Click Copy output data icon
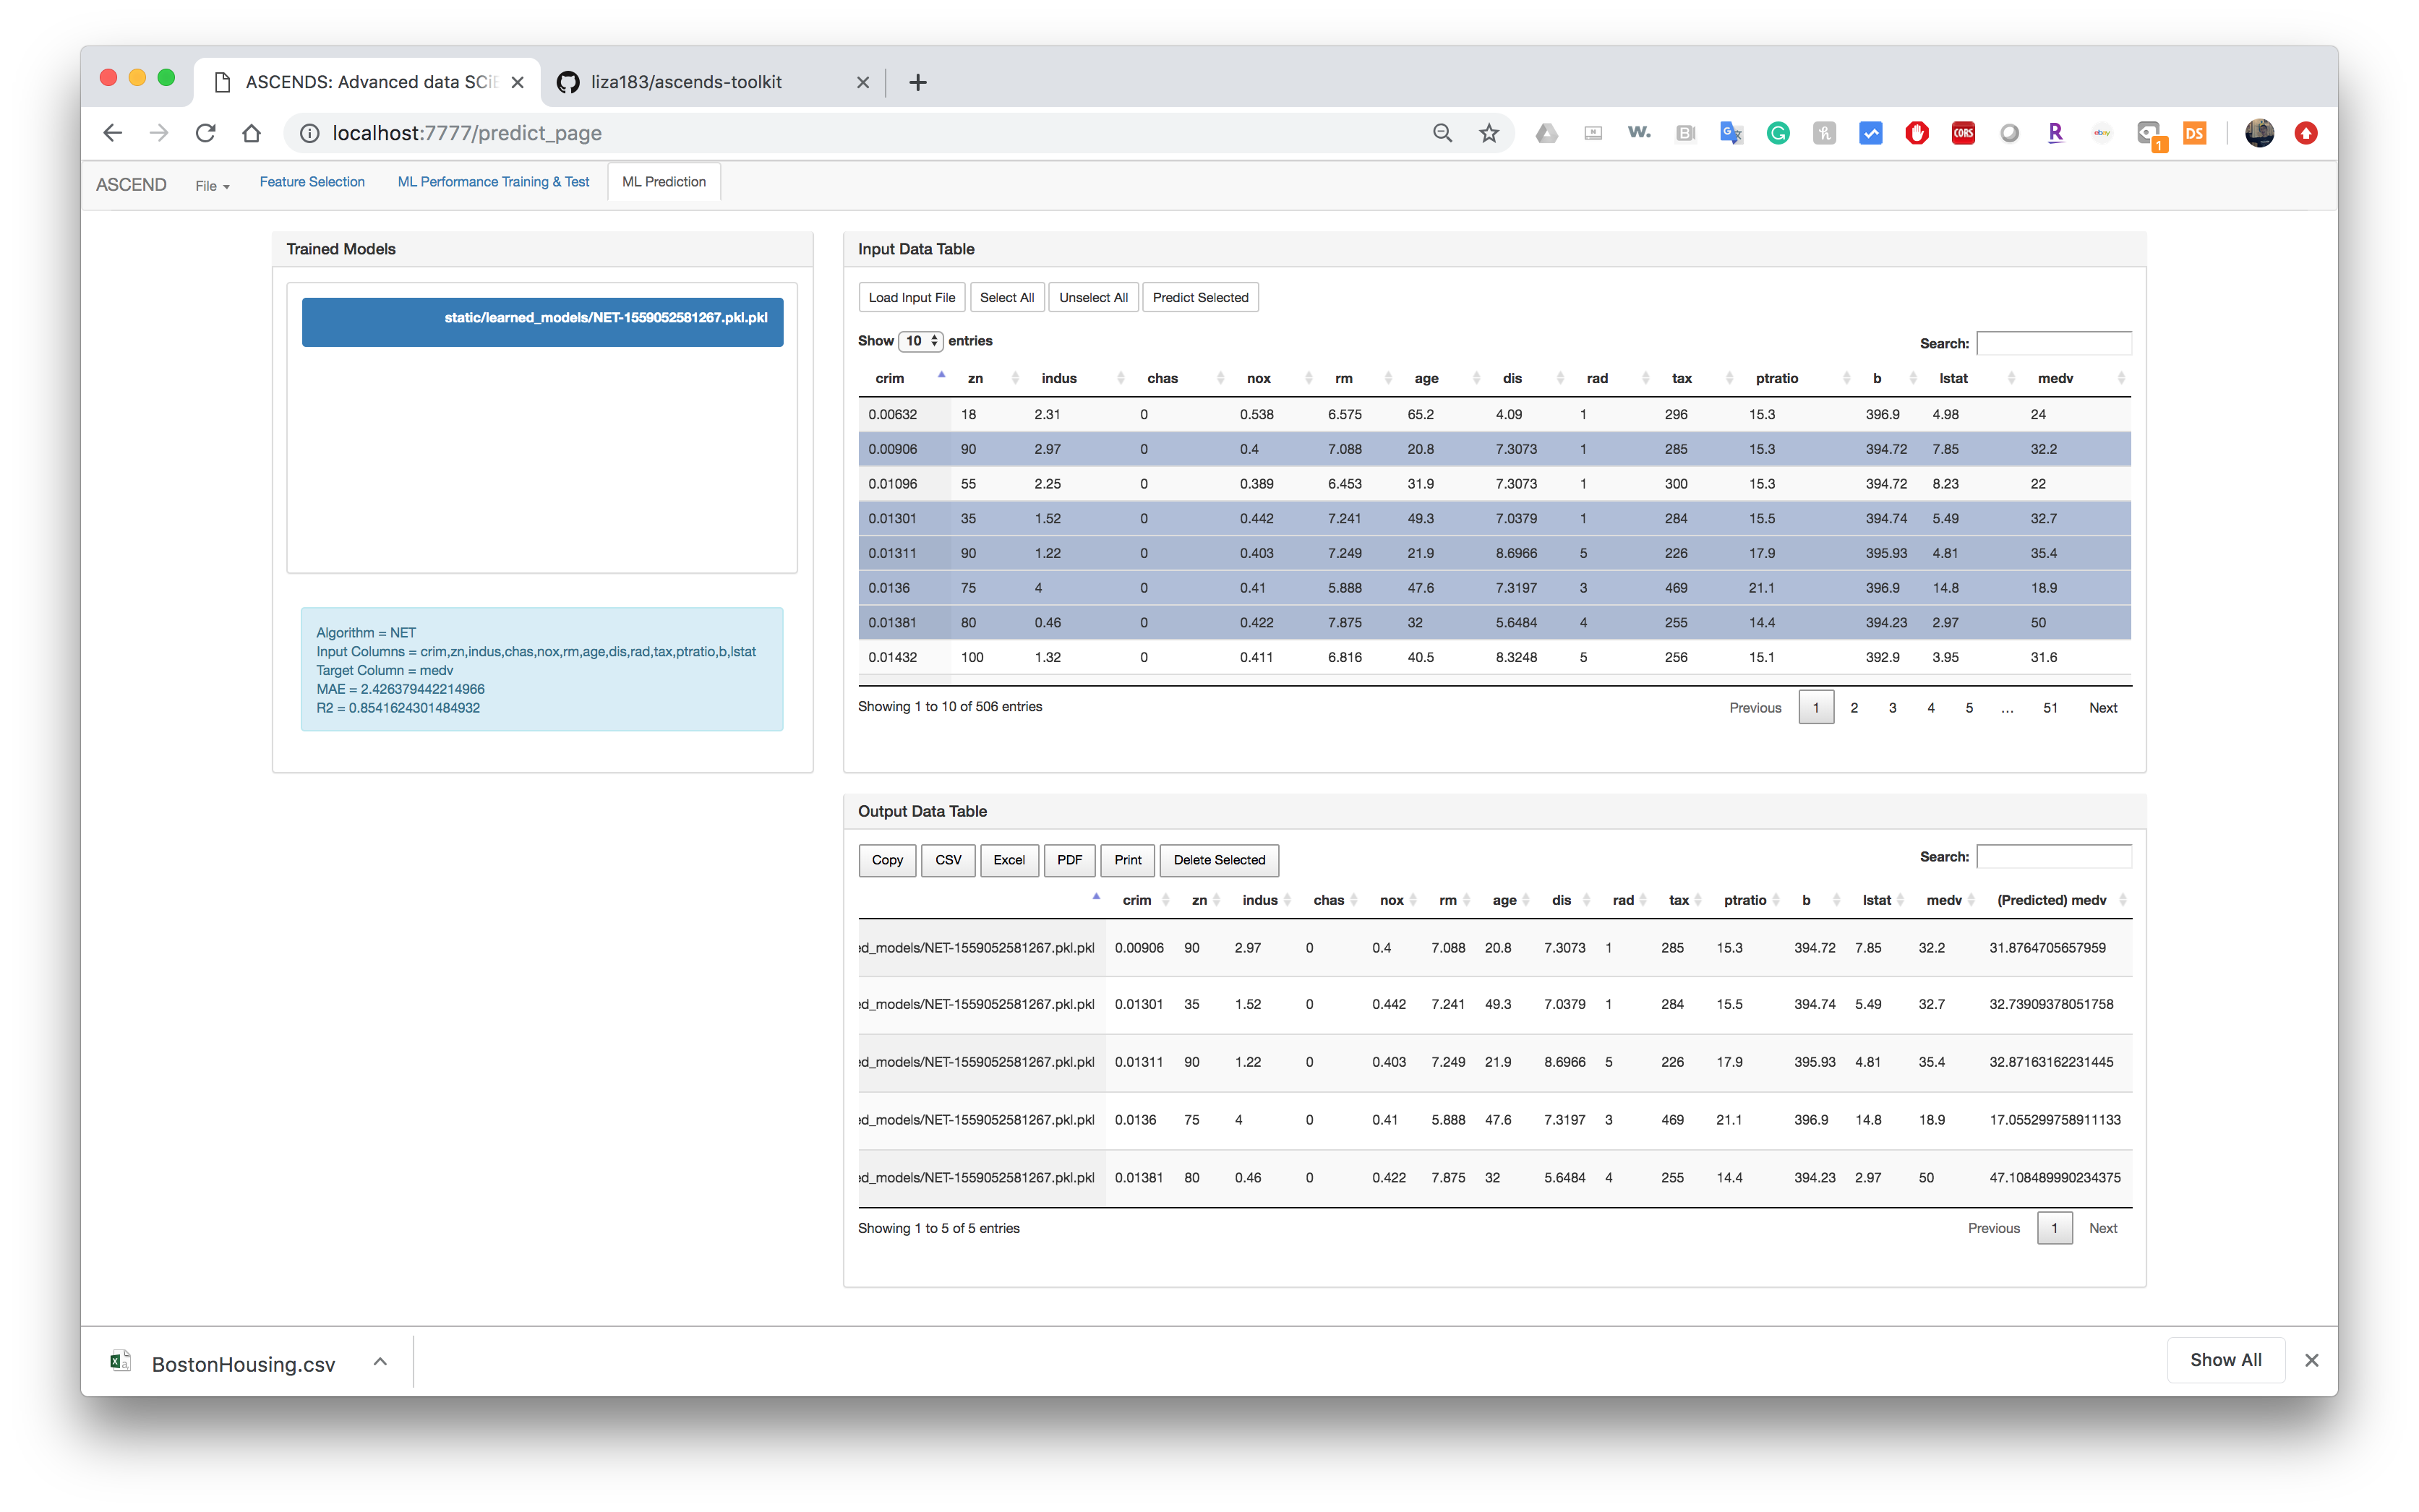The image size is (2419, 1512). click(886, 859)
